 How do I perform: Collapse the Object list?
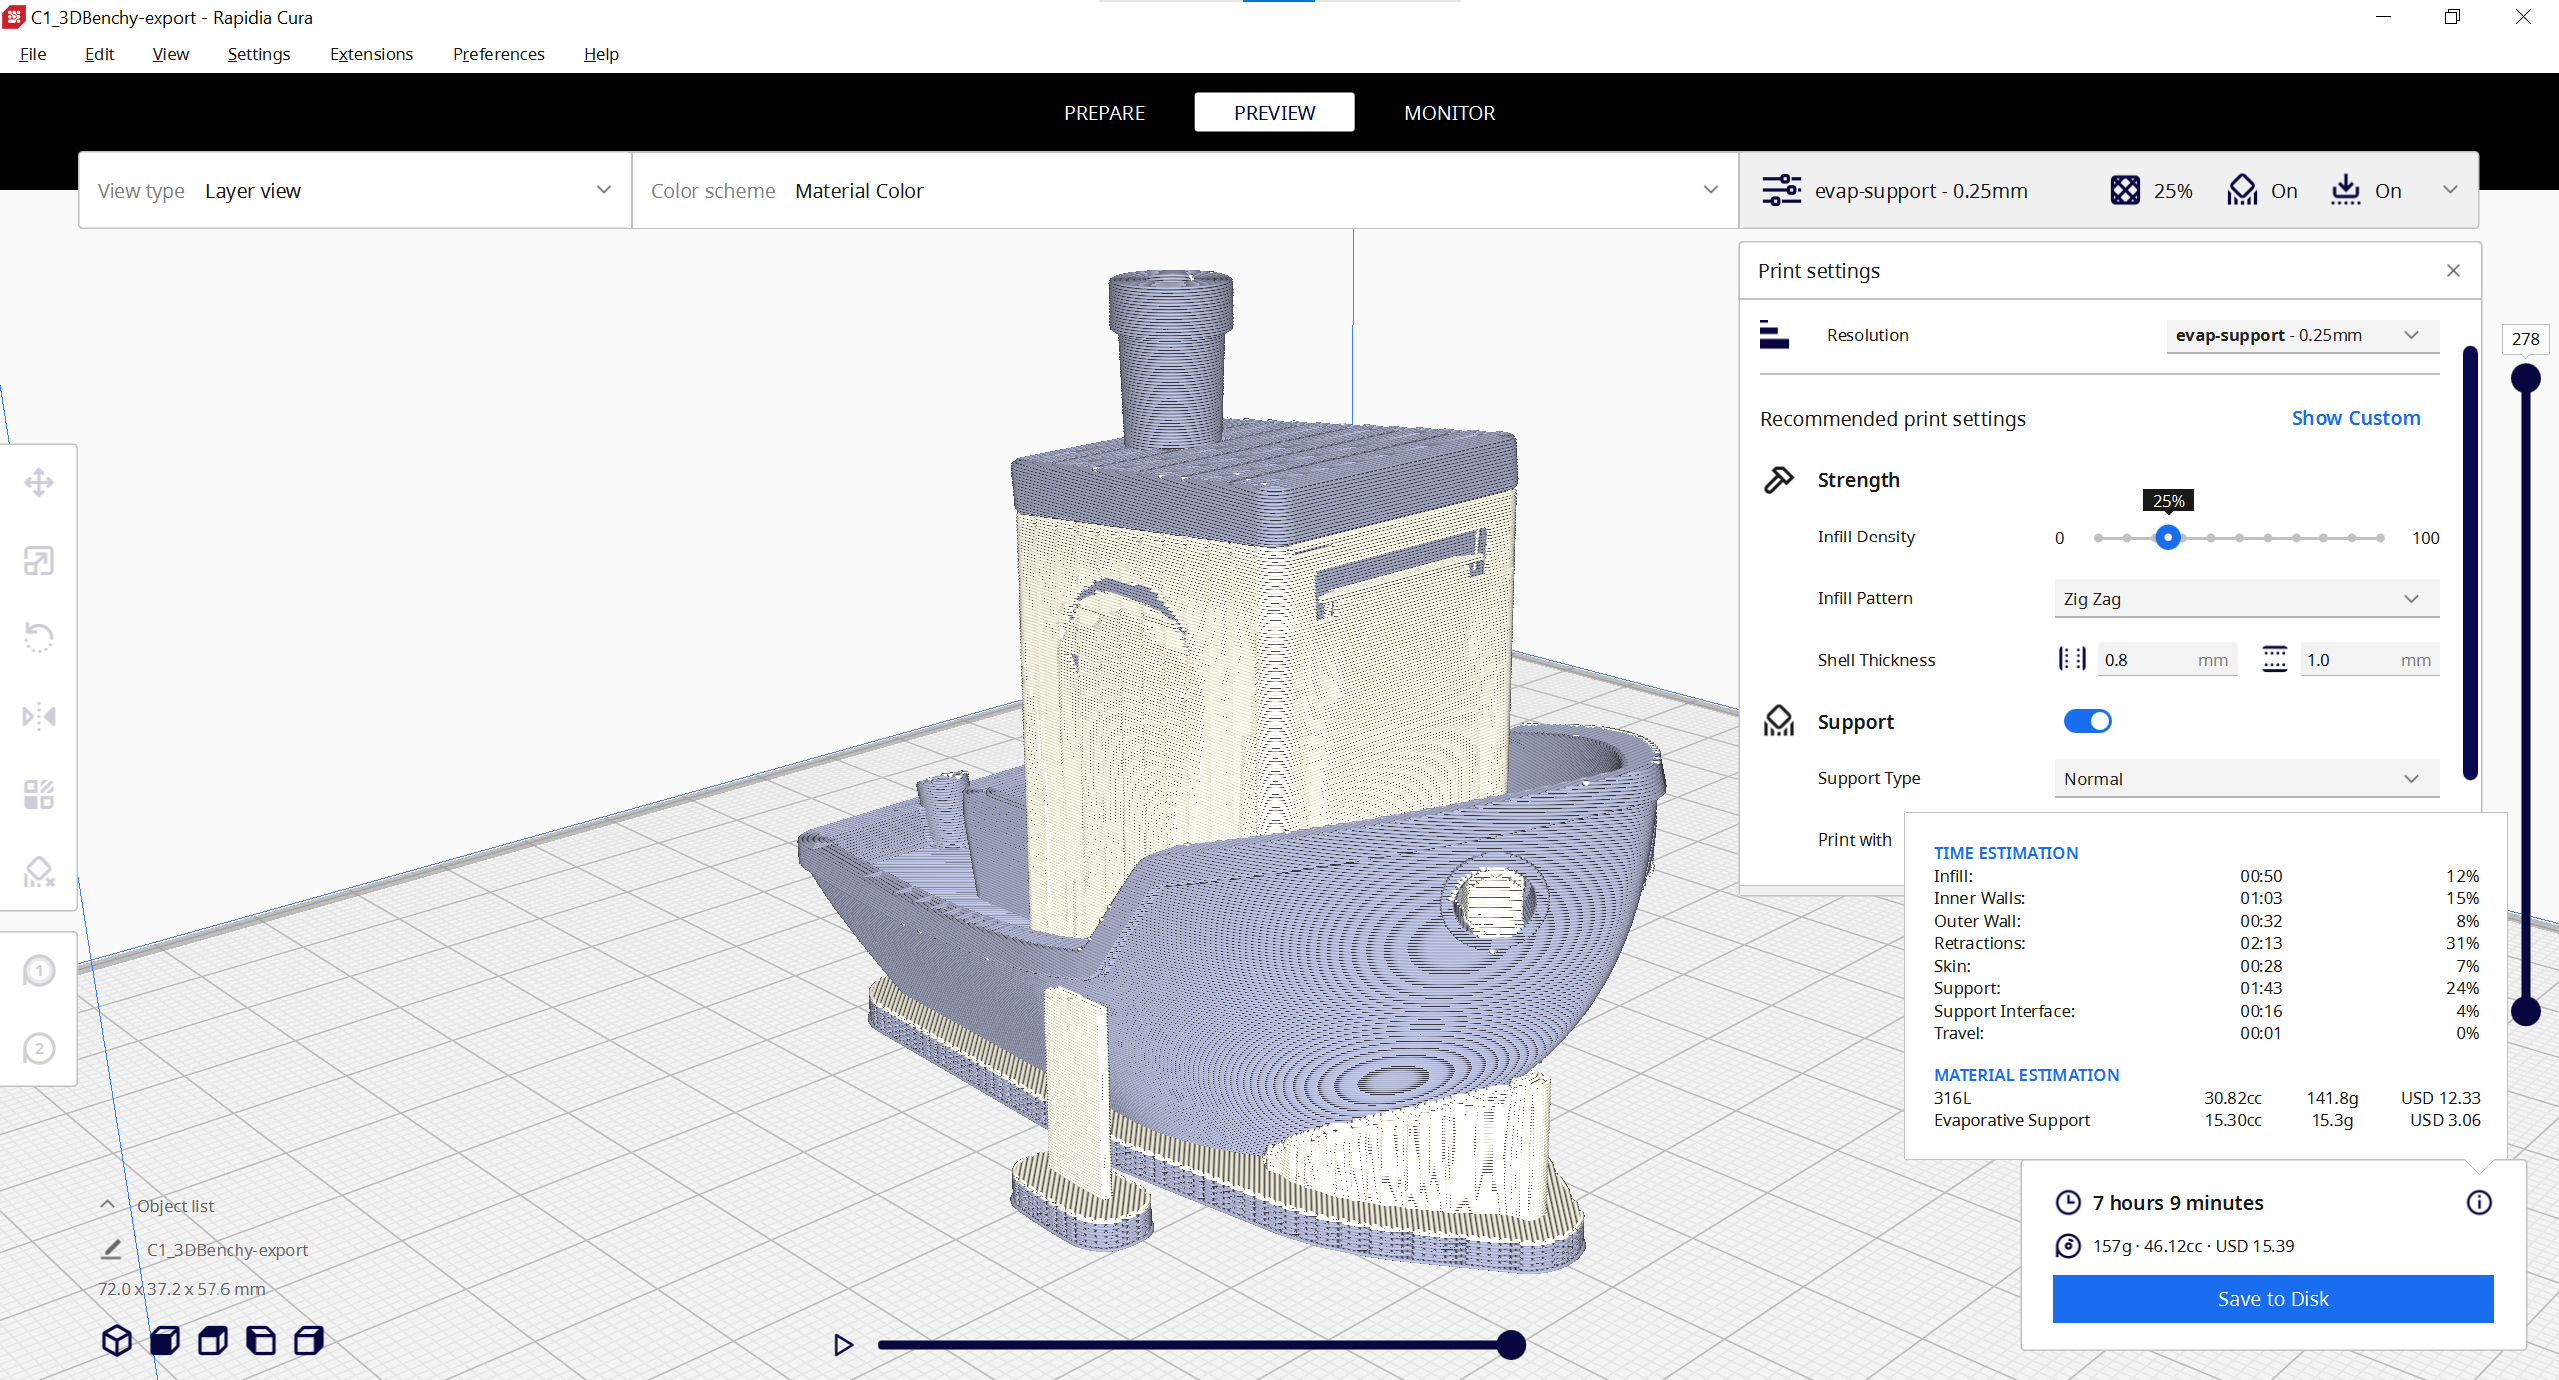pyautogui.click(x=108, y=1205)
